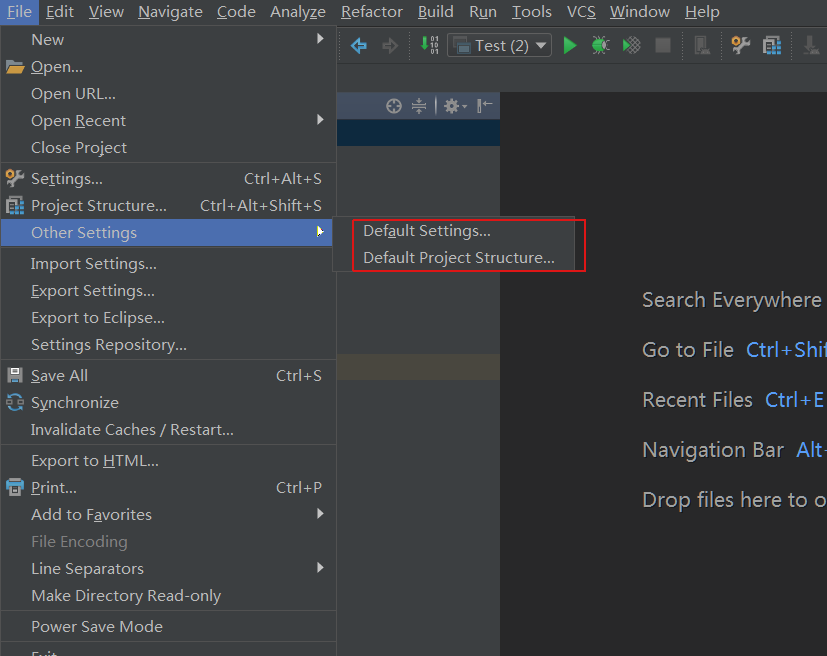Click the Back navigation arrow in toolbar
827x656 pixels.
point(359,46)
